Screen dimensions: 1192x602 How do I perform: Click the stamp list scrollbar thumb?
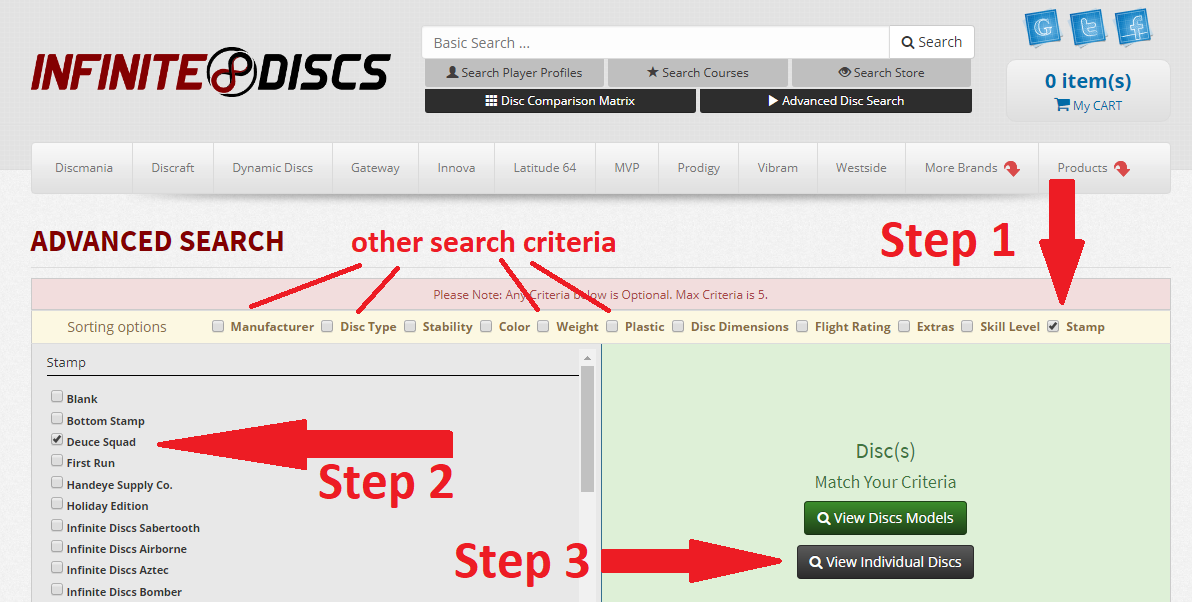point(587,429)
